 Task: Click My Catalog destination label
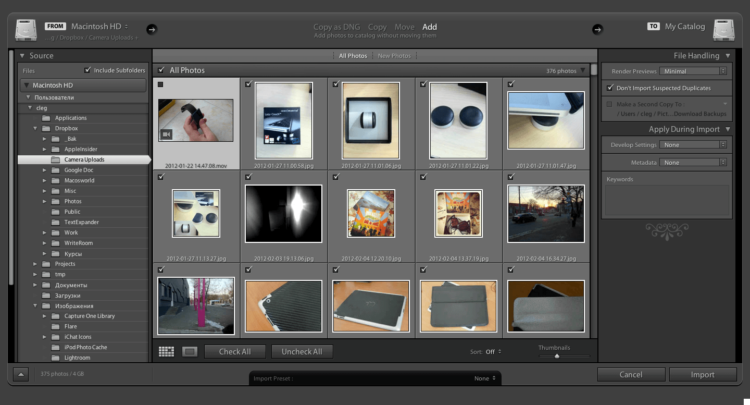click(684, 26)
